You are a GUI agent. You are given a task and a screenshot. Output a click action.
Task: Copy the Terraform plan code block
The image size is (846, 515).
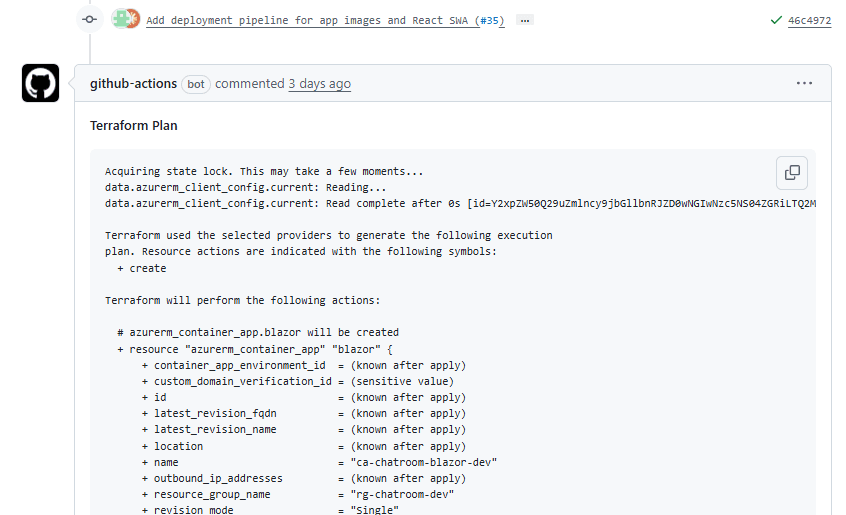(792, 173)
